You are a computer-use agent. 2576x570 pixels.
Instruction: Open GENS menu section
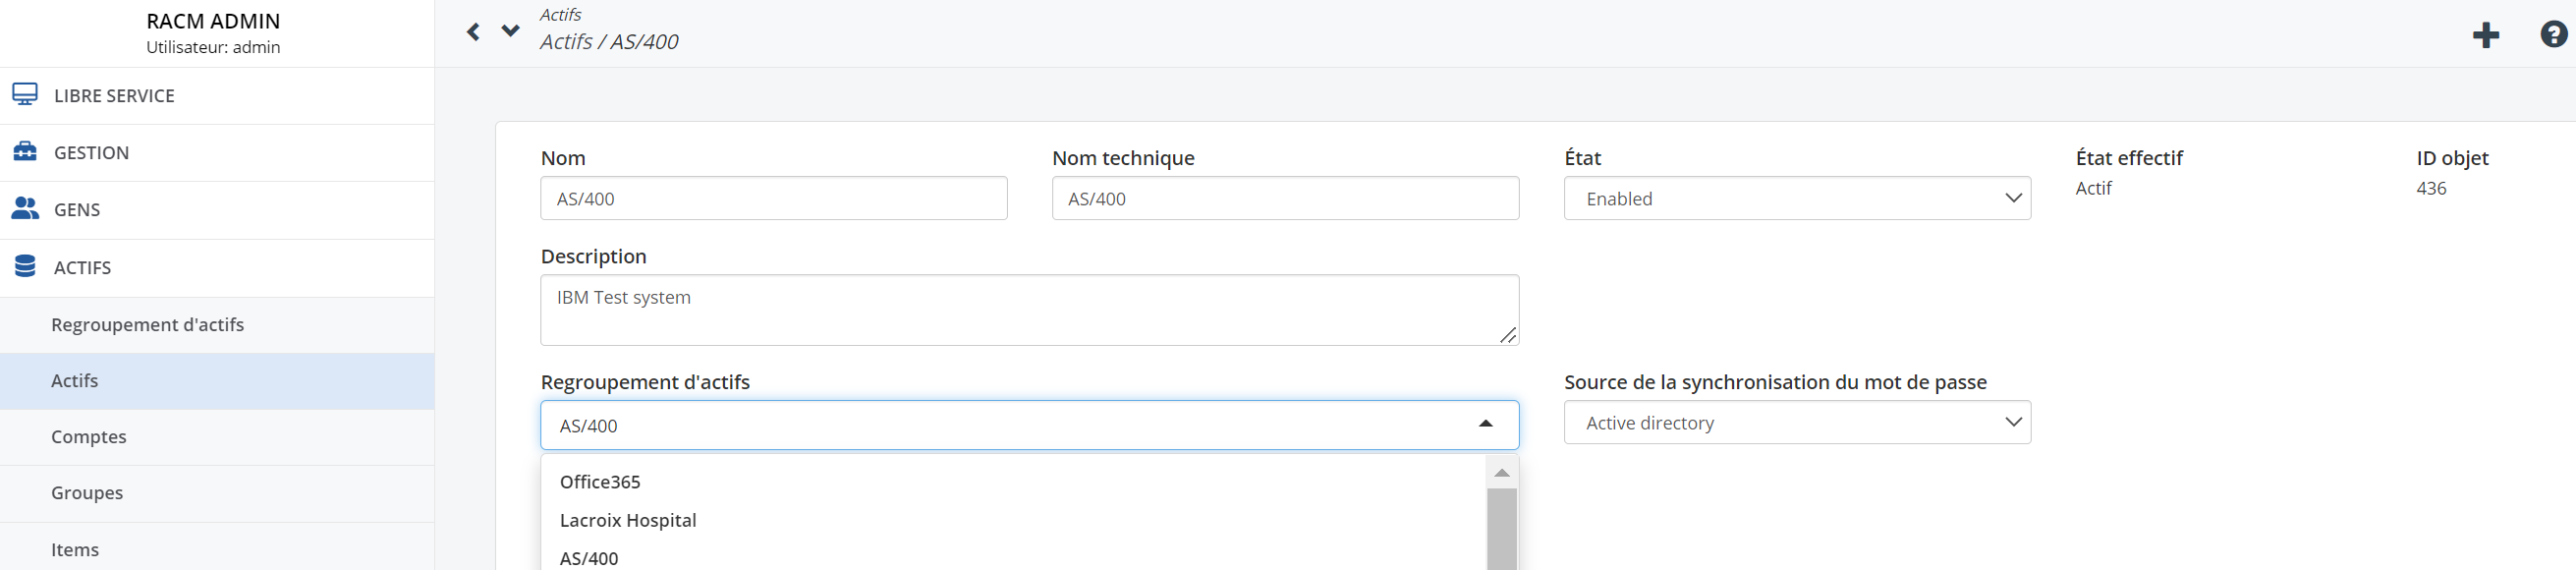click(x=217, y=210)
